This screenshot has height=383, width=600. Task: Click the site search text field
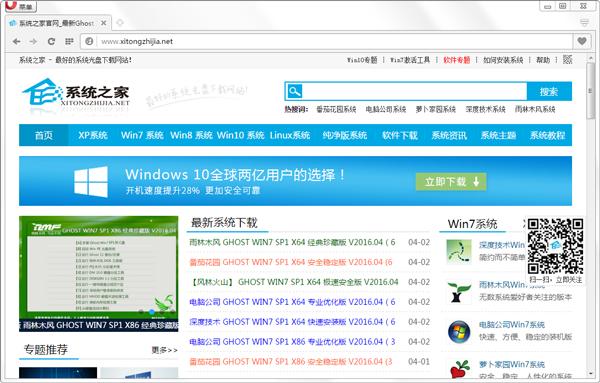(x=415, y=91)
